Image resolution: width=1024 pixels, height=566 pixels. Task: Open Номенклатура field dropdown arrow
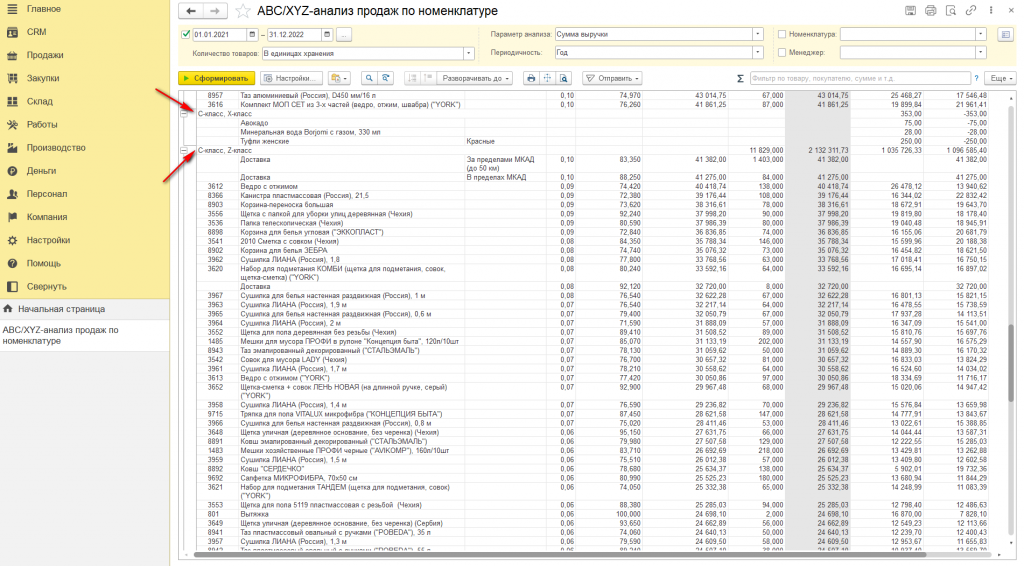tap(980, 35)
